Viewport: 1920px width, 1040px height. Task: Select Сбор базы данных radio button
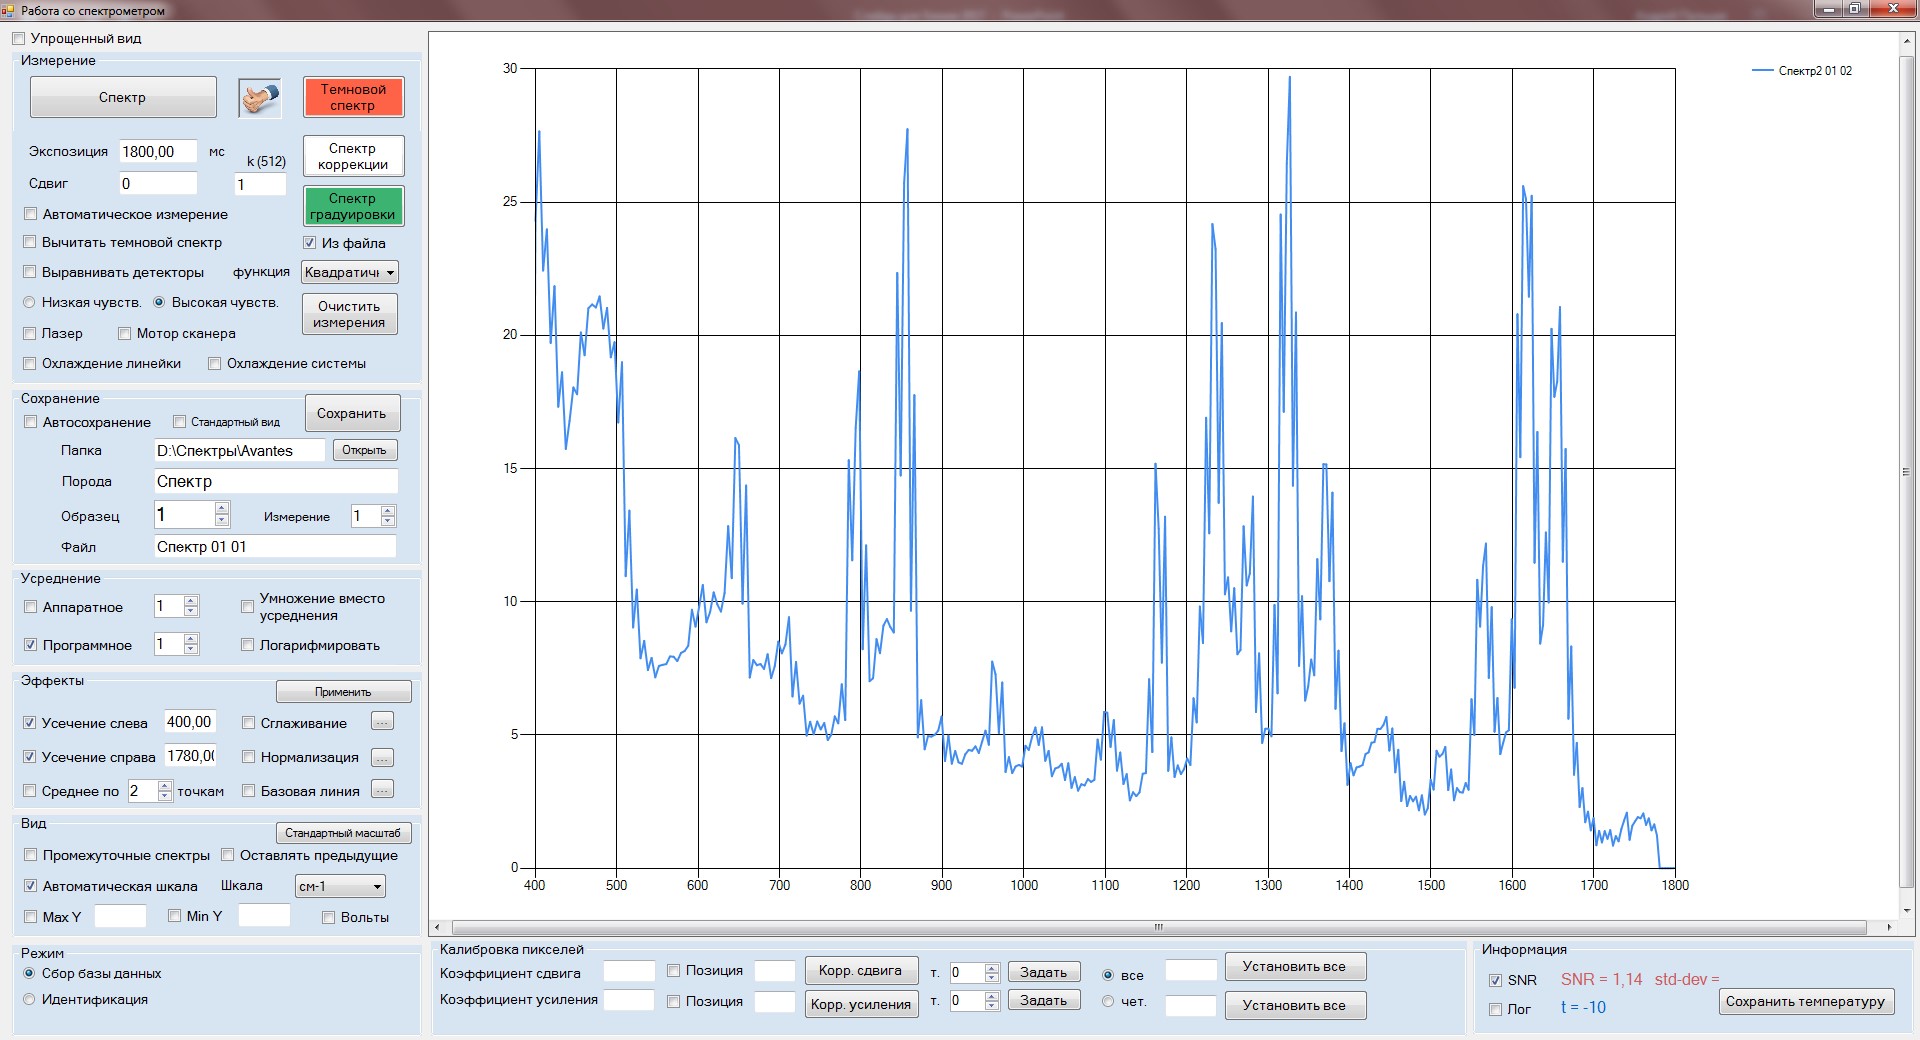coord(29,973)
